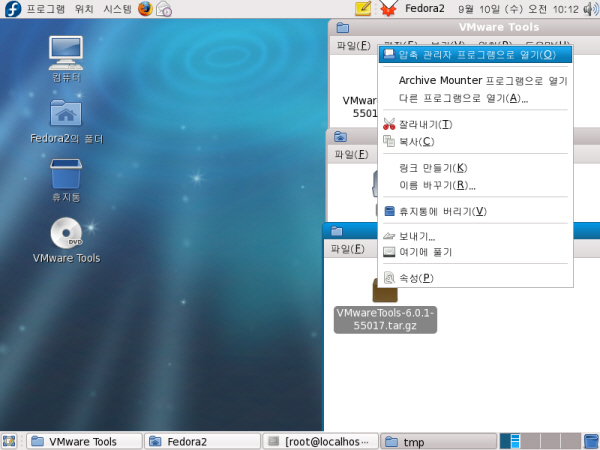Select the 휴지통 trash desktop icon
The height and width of the screenshot is (450, 600).
(x=66, y=180)
